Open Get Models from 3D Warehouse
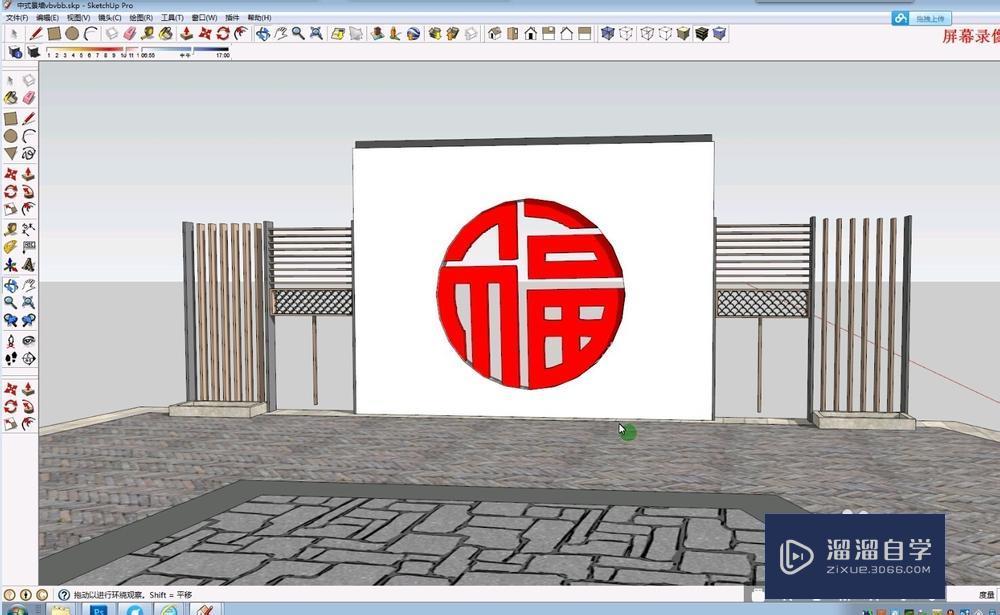This screenshot has height=615, width=1000. coord(435,33)
